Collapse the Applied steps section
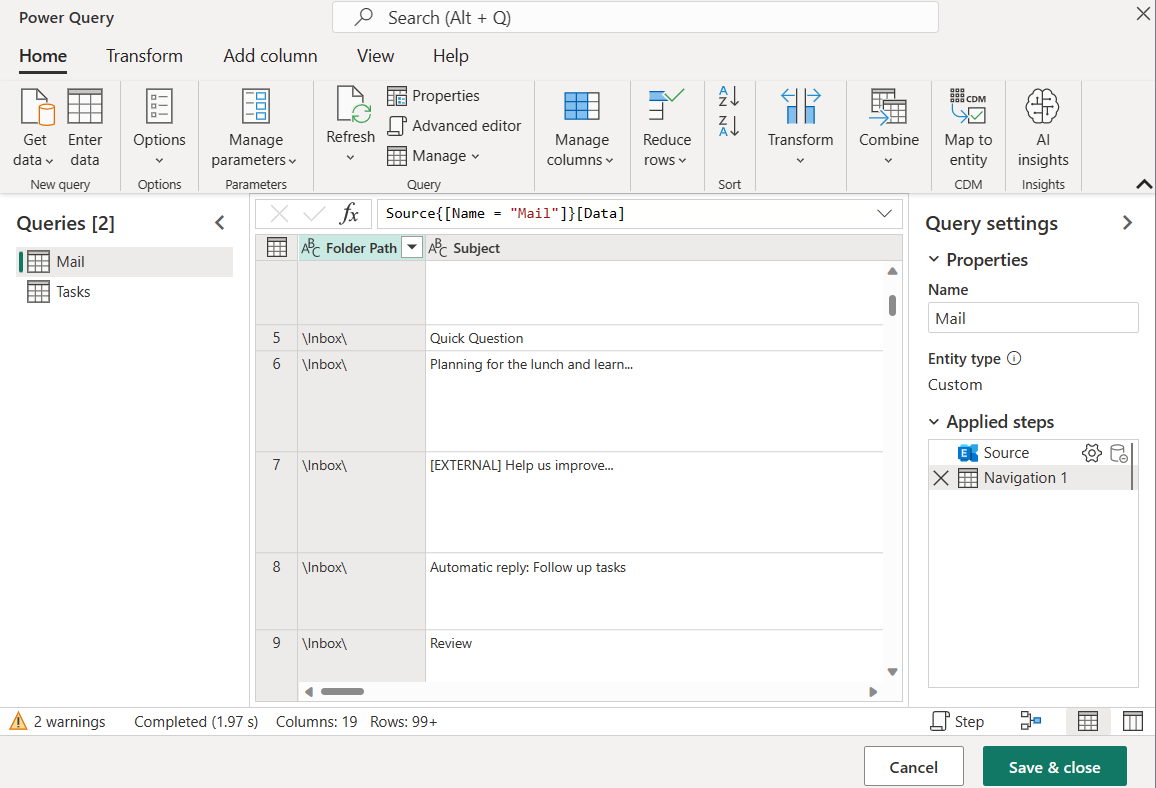This screenshot has width=1156, height=788. (x=934, y=421)
